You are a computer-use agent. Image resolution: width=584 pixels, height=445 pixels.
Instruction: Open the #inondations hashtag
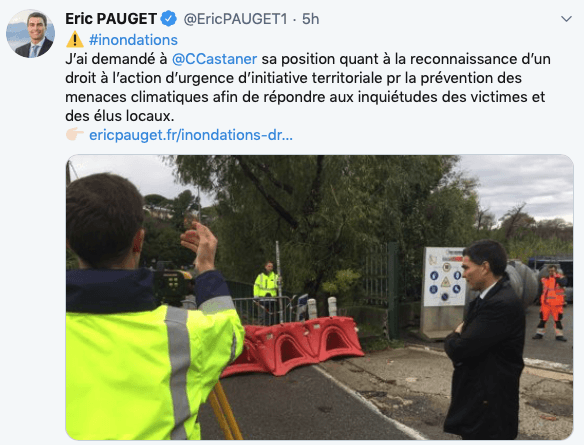[133, 40]
